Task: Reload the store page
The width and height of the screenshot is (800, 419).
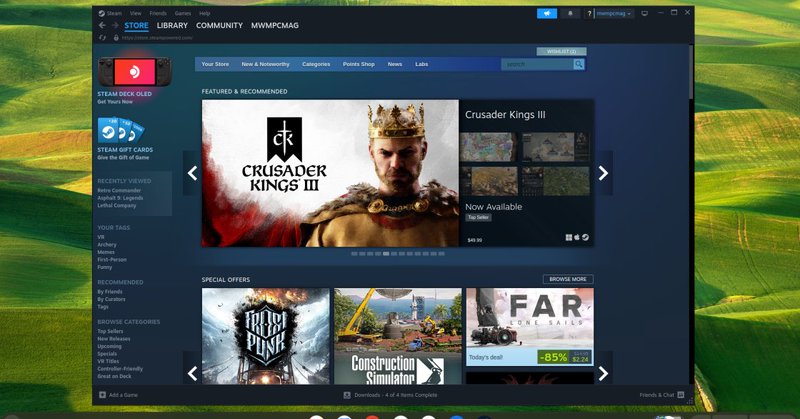Action: pos(102,38)
